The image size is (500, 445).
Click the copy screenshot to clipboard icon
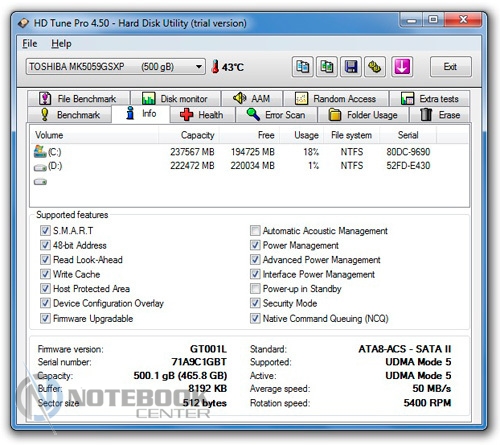coord(326,67)
